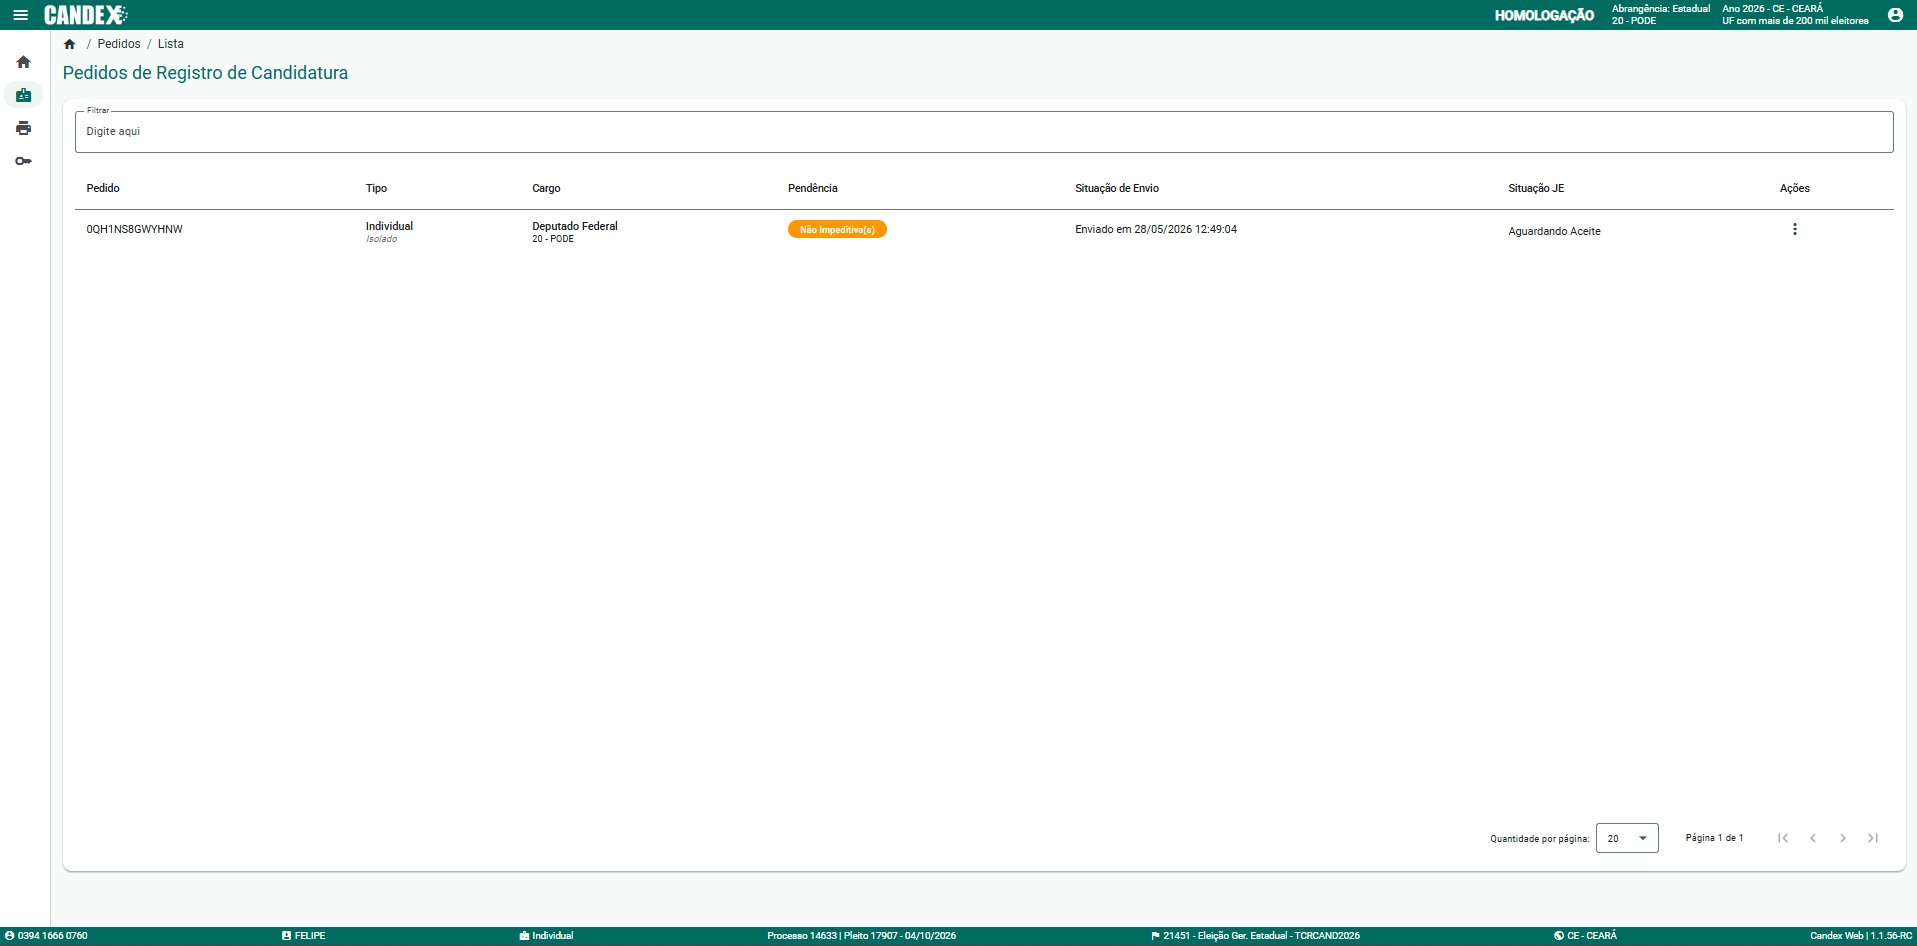Image resolution: width=1917 pixels, height=946 pixels.
Task: Select the candidate badge sidebar icon
Action: point(24,95)
